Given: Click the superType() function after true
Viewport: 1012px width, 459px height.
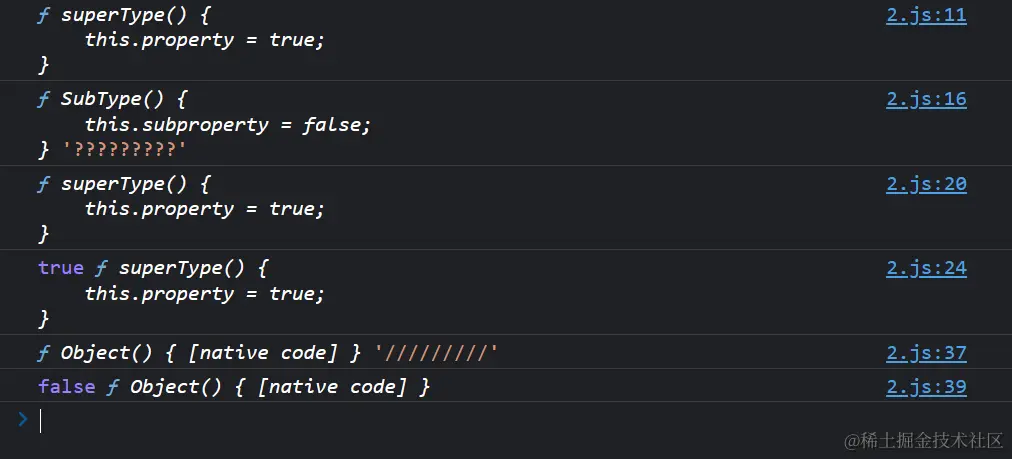Looking at the screenshot, I should click(x=193, y=268).
